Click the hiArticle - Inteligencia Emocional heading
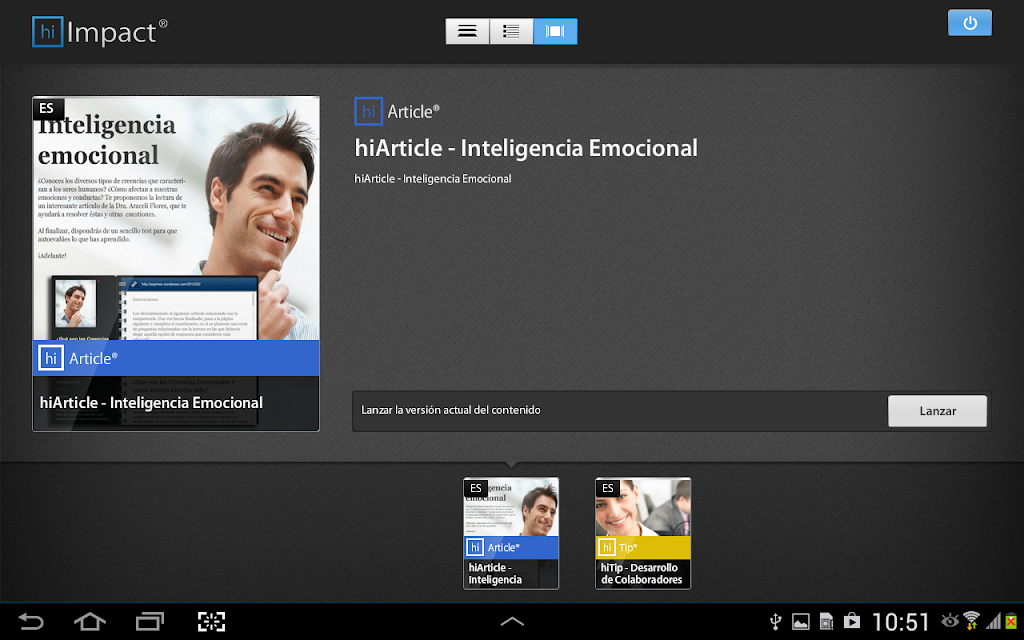The width and height of the screenshot is (1024, 640). click(526, 148)
